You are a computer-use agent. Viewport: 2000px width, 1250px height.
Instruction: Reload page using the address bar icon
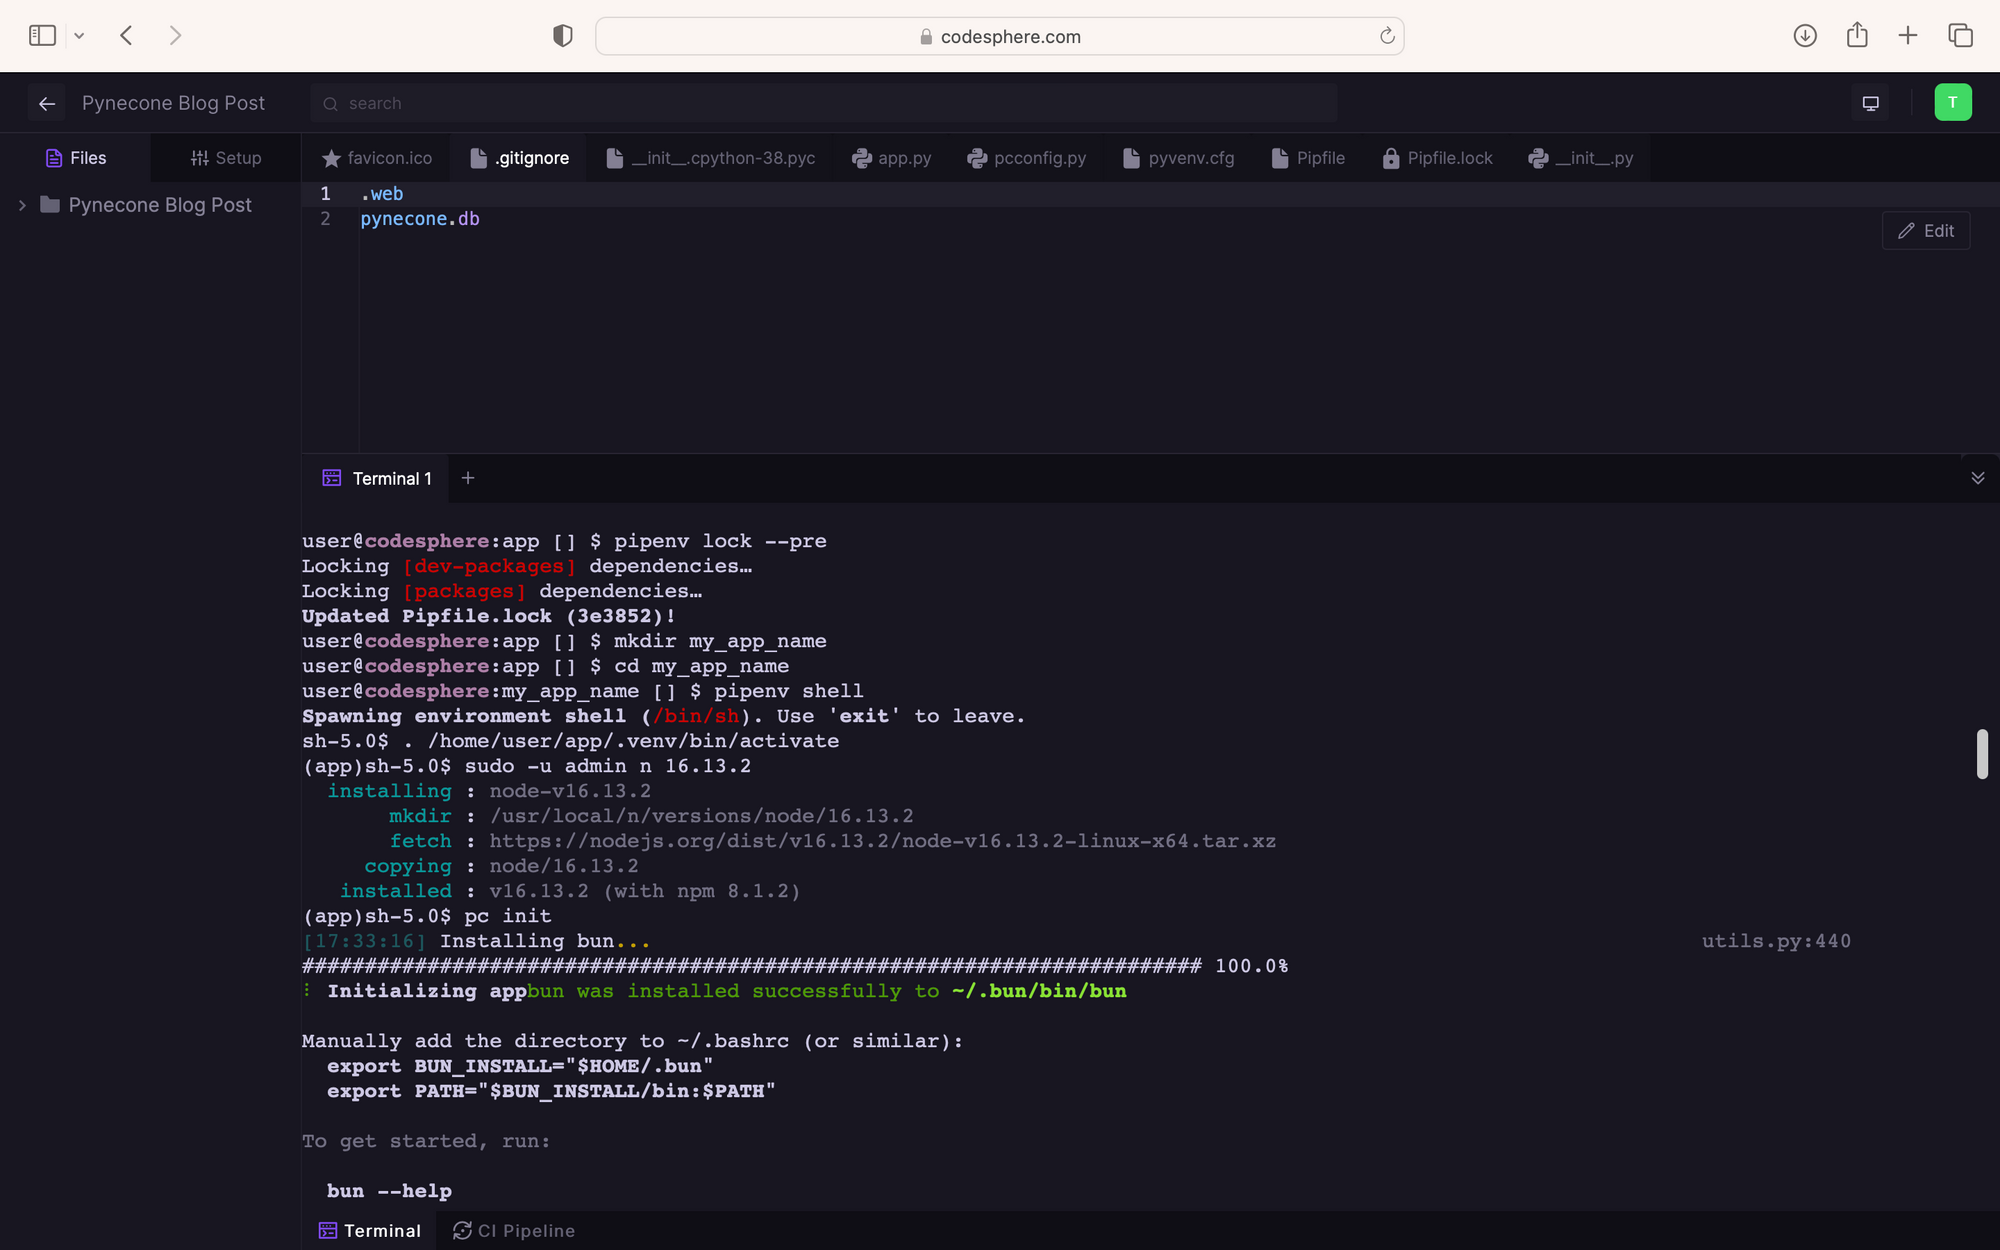click(x=1387, y=36)
